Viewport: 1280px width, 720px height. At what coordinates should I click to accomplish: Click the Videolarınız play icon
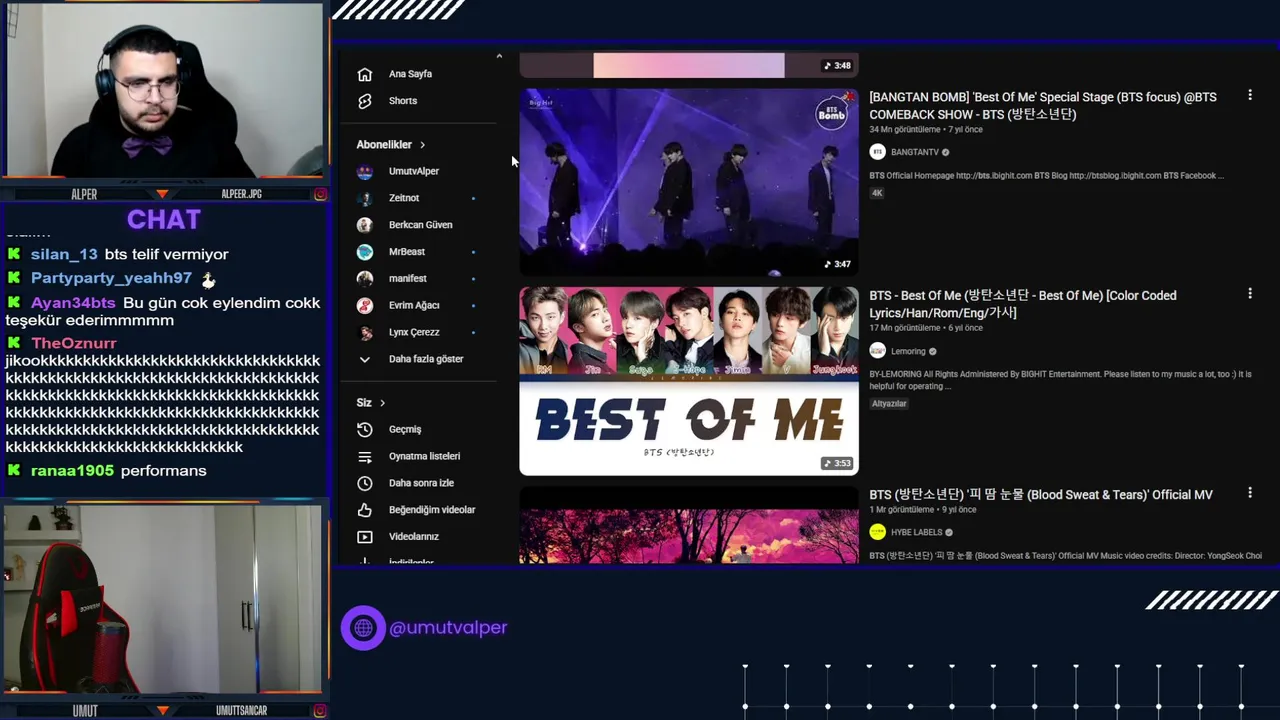pyautogui.click(x=365, y=537)
